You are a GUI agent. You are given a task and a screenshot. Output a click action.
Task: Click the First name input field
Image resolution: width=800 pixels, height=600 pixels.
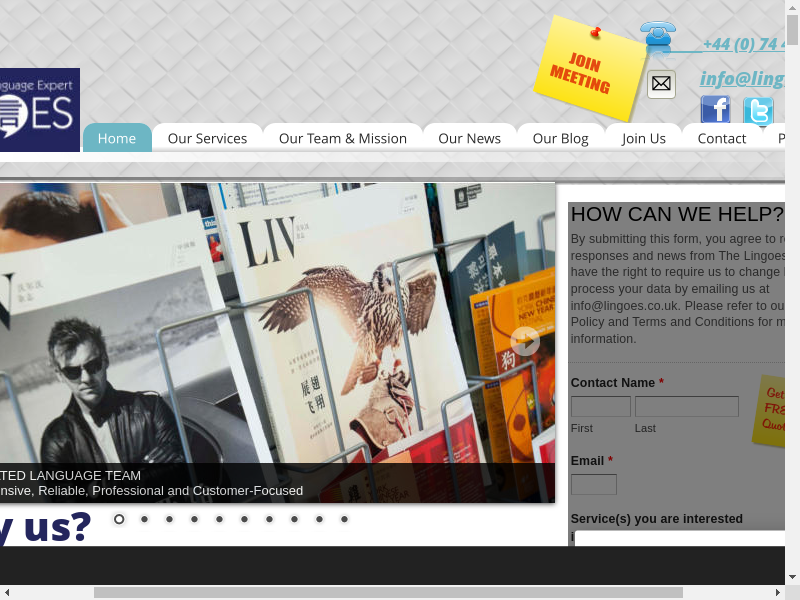(x=600, y=406)
